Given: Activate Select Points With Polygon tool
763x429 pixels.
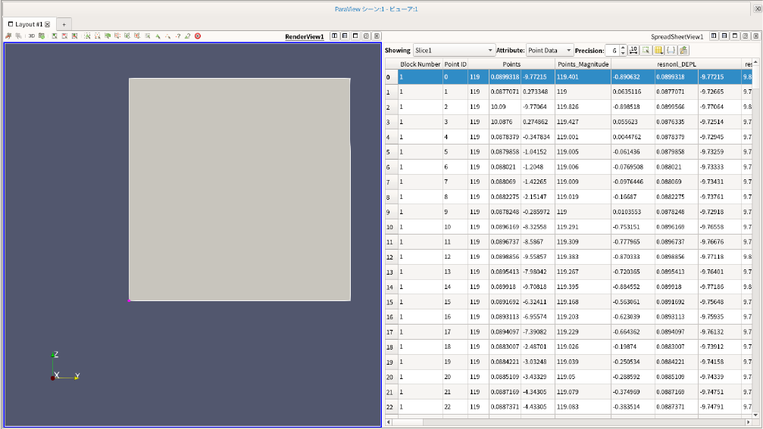Looking at the screenshot, I should pos(137,36).
